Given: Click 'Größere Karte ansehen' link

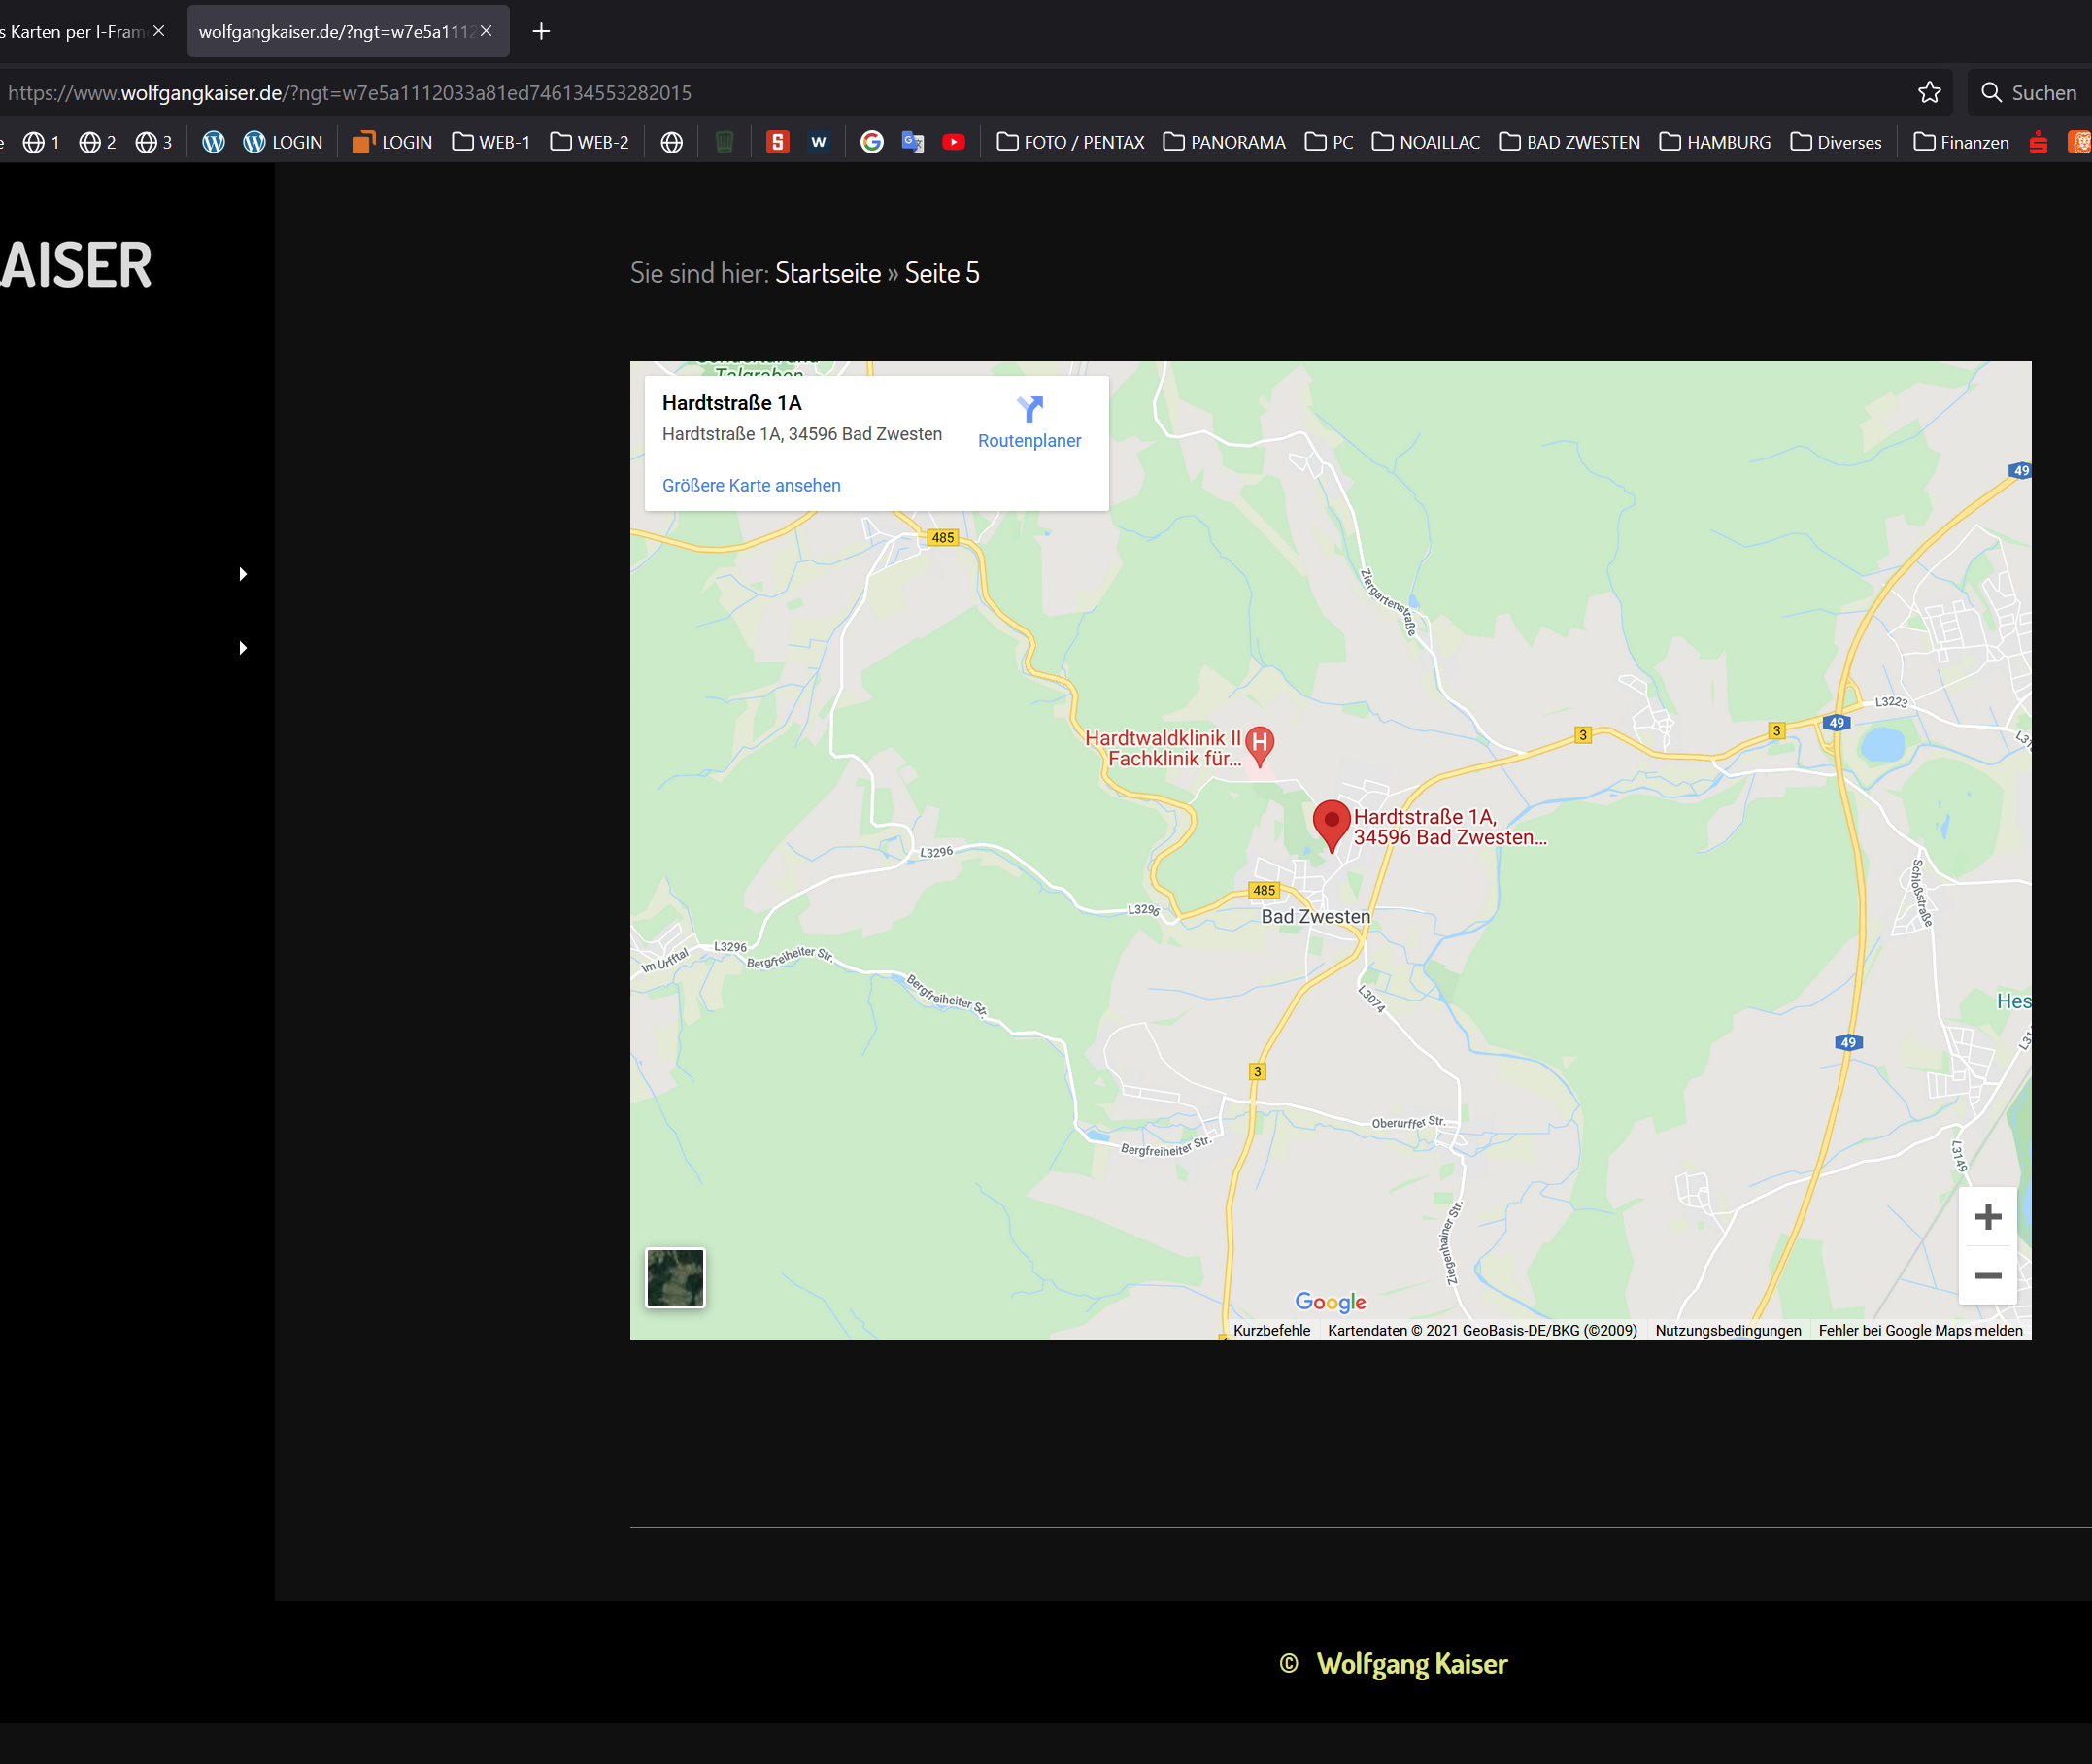Looking at the screenshot, I should [x=751, y=485].
